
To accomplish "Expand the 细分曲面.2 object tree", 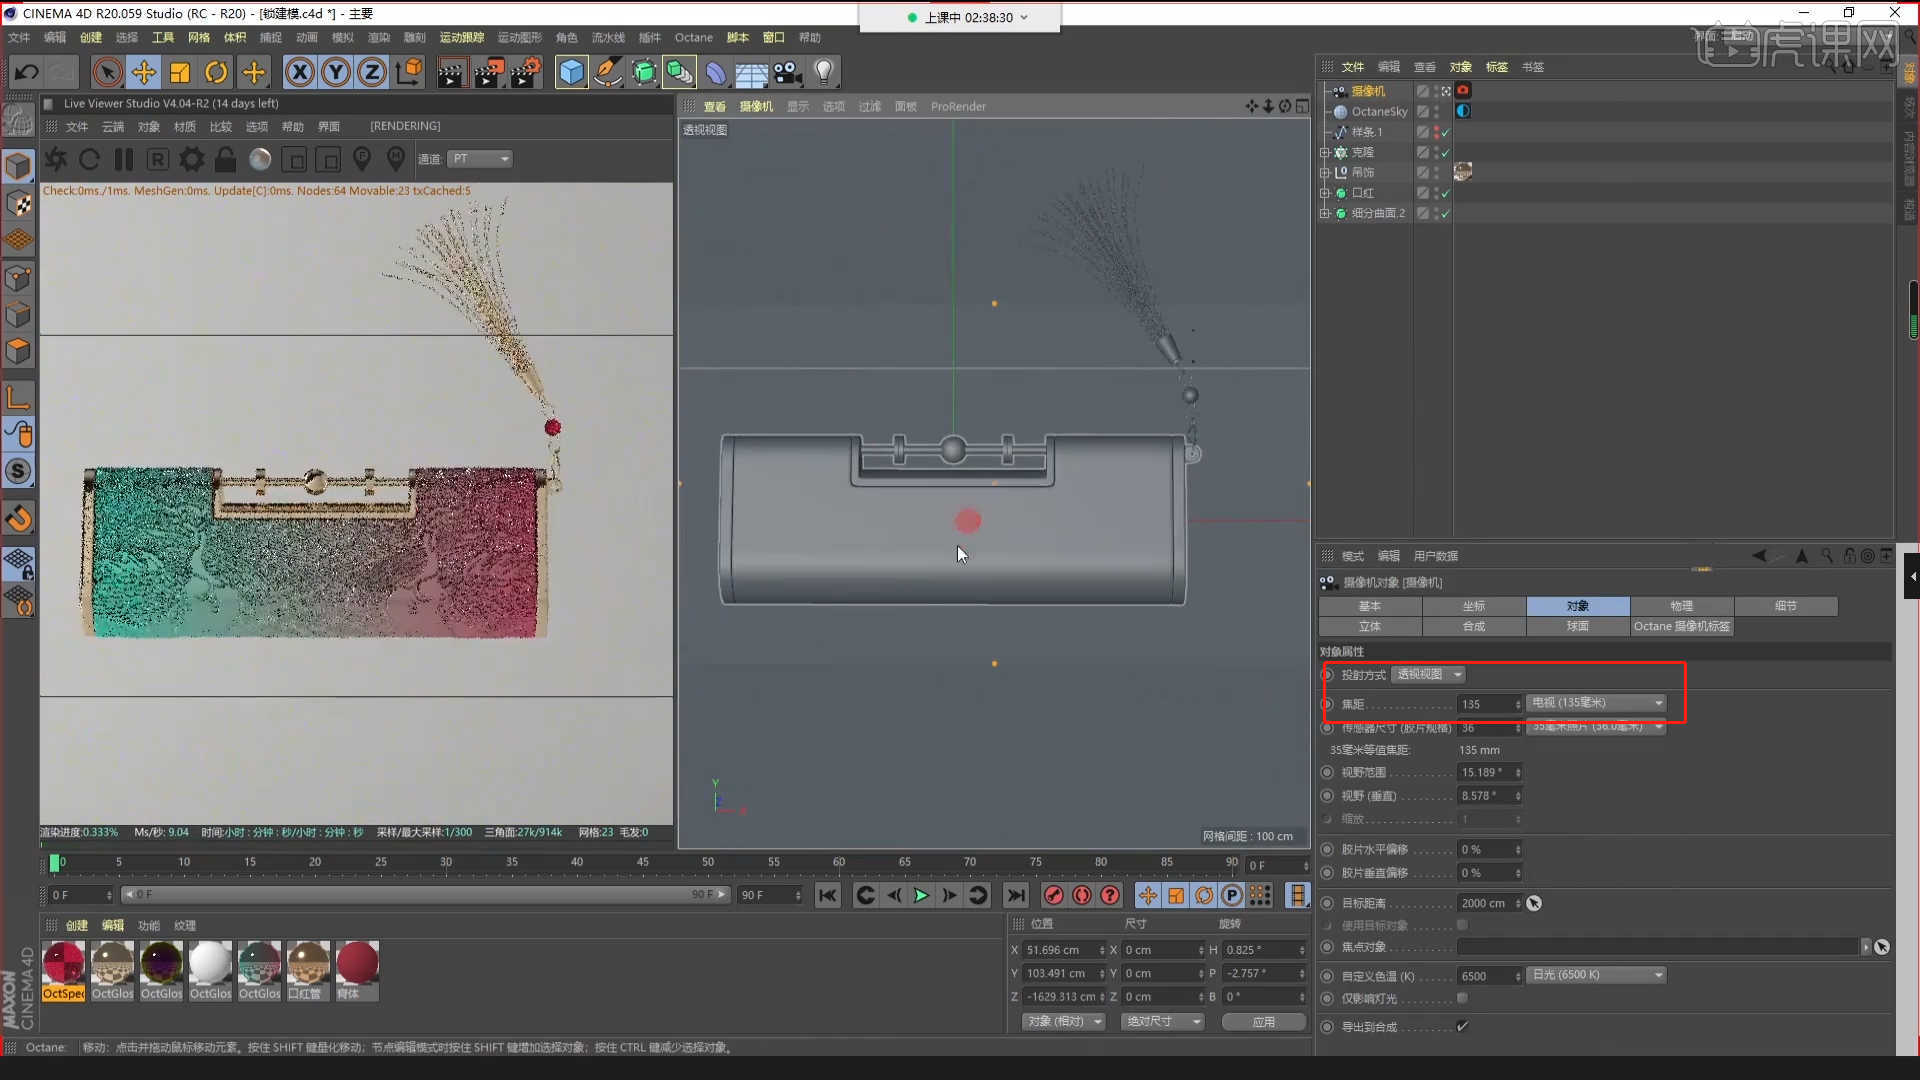I will click(1325, 213).
